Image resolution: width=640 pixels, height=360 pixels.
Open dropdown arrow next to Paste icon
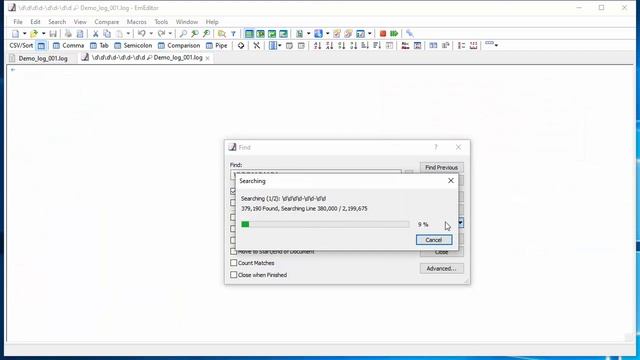click(x=128, y=33)
